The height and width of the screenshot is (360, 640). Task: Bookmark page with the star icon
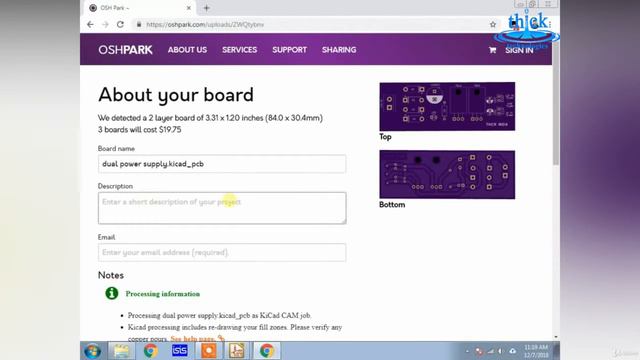pyautogui.click(x=493, y=24)
